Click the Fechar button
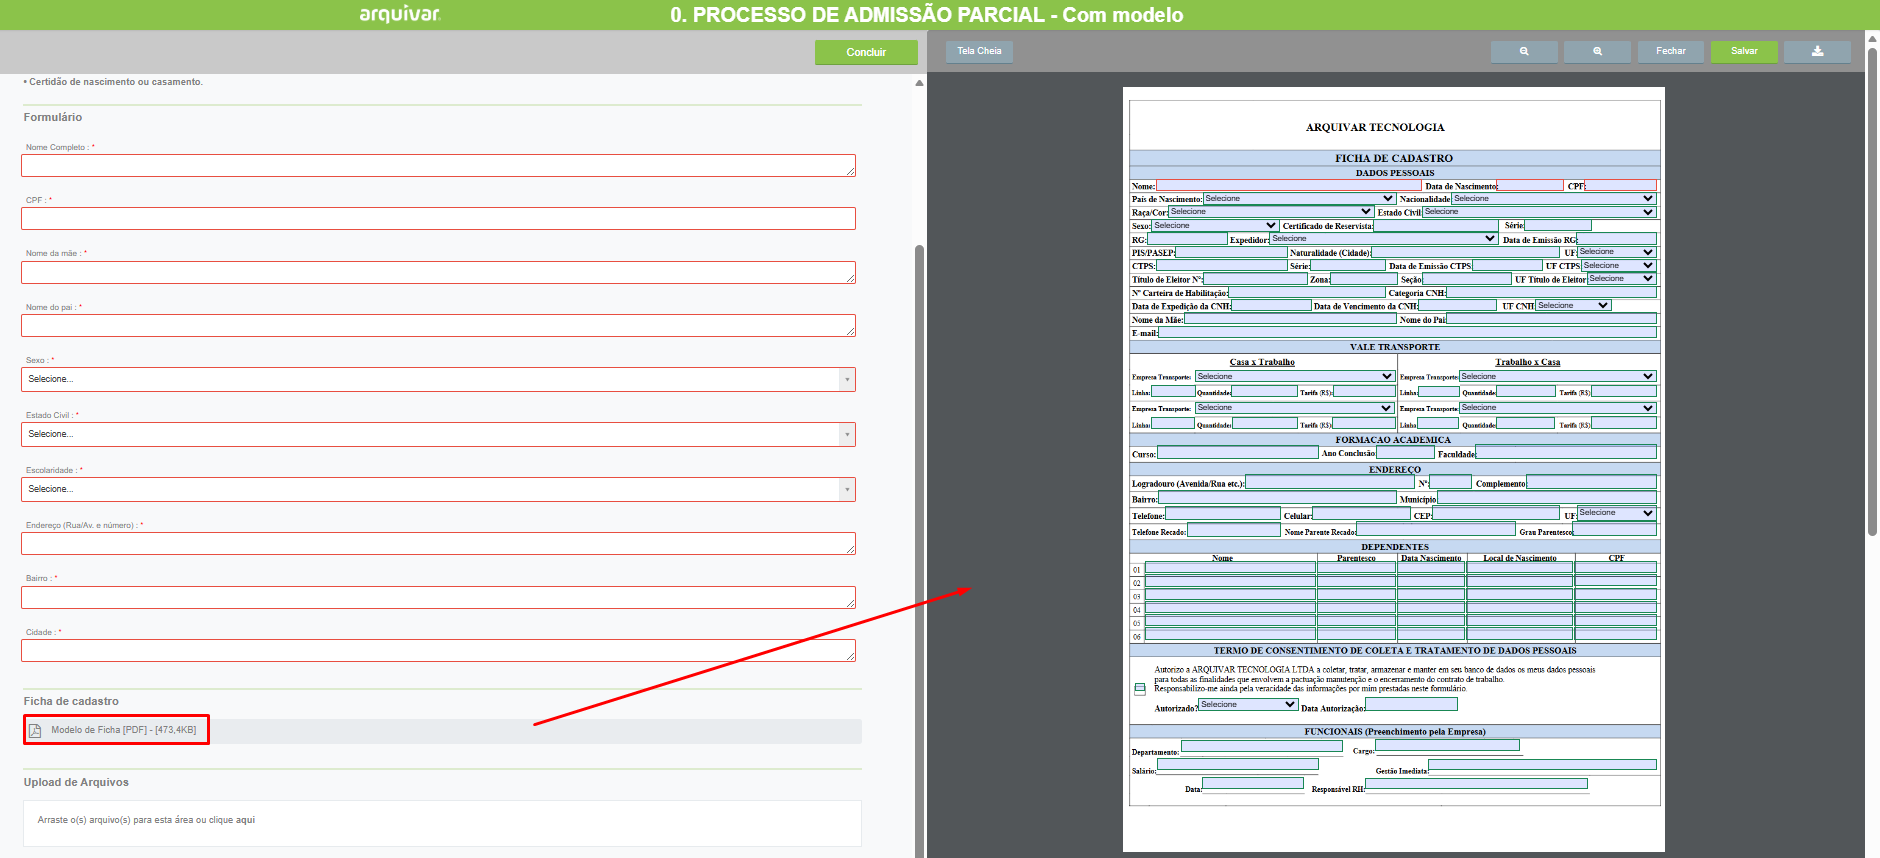The height and width of the screenshot is (858, 1880). 1671,51
